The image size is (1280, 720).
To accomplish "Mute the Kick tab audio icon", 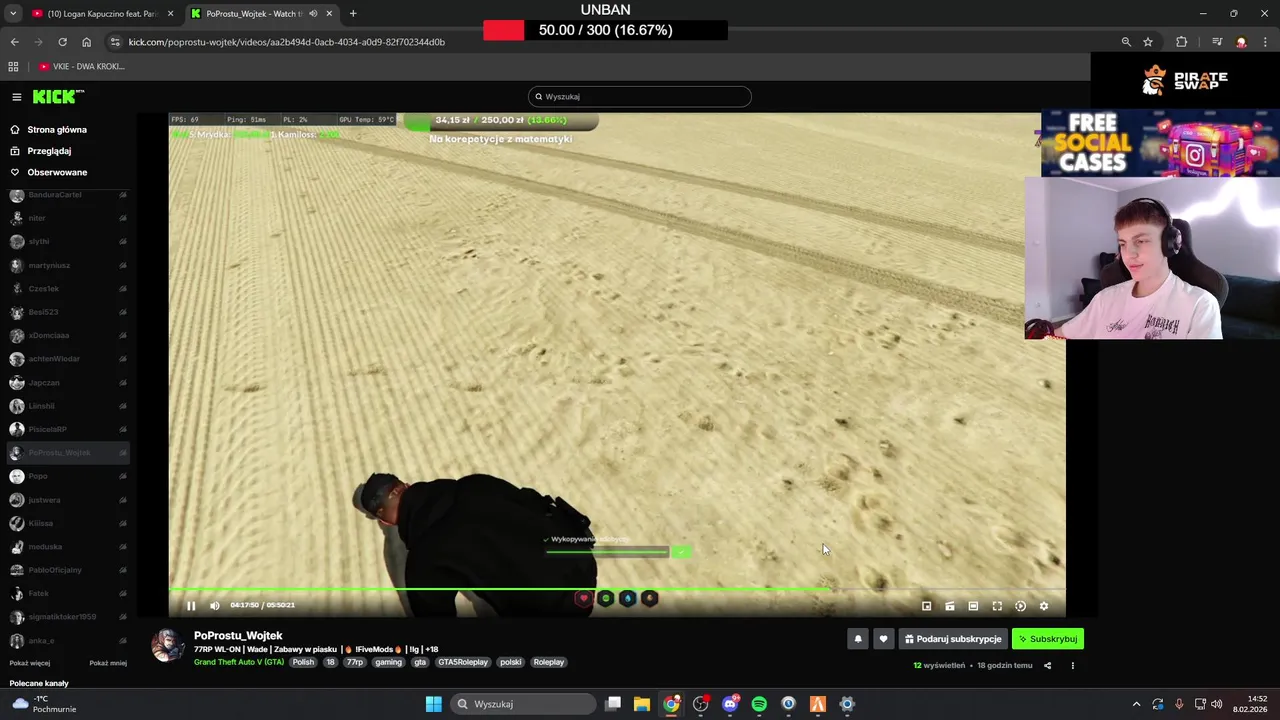I will [313, 14].
